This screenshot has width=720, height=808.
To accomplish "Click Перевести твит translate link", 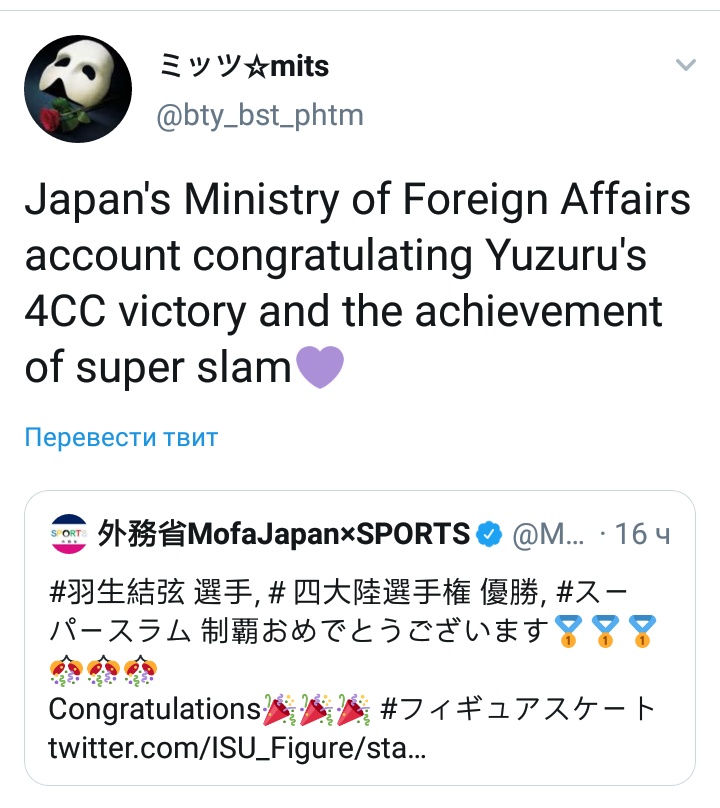I will pos(122,437).
